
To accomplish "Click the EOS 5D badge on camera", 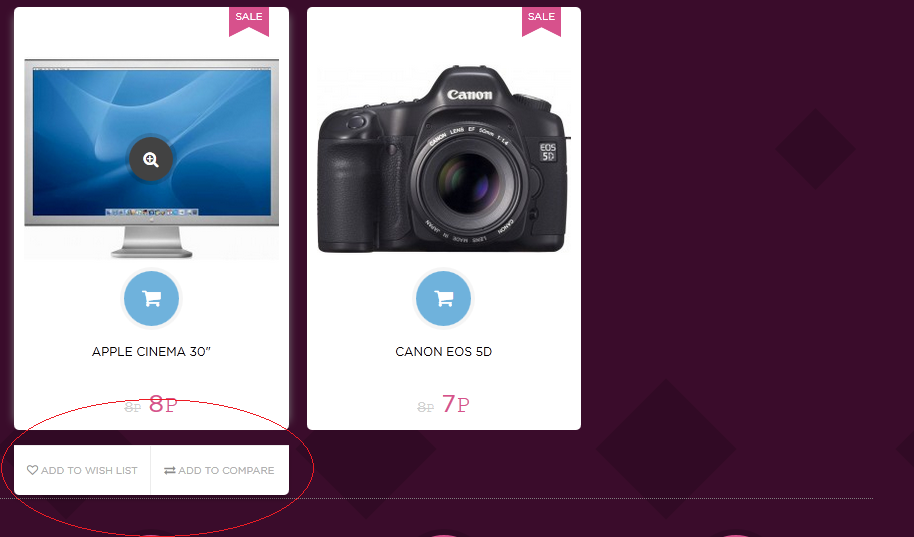I will point(548,152).
